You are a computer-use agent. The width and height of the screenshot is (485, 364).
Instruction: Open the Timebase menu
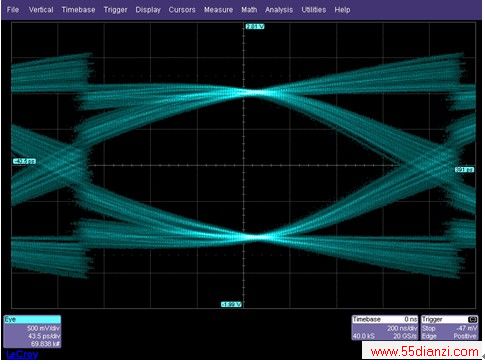[78, 10]
